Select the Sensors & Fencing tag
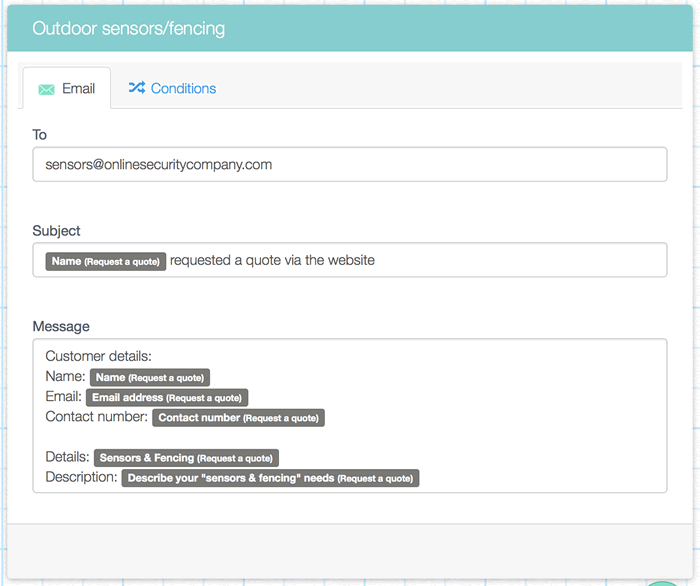The image size is (700, 586). pos(187,458)
